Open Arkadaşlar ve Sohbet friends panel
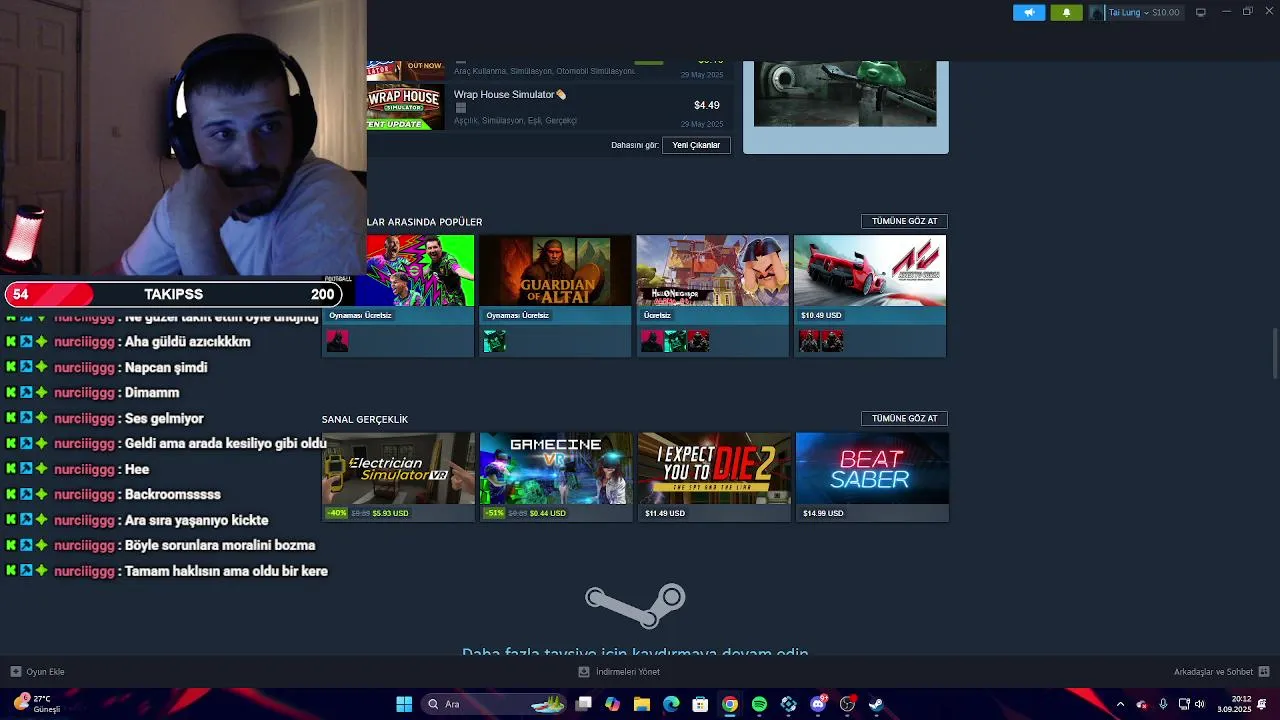 click(1221, 672)
